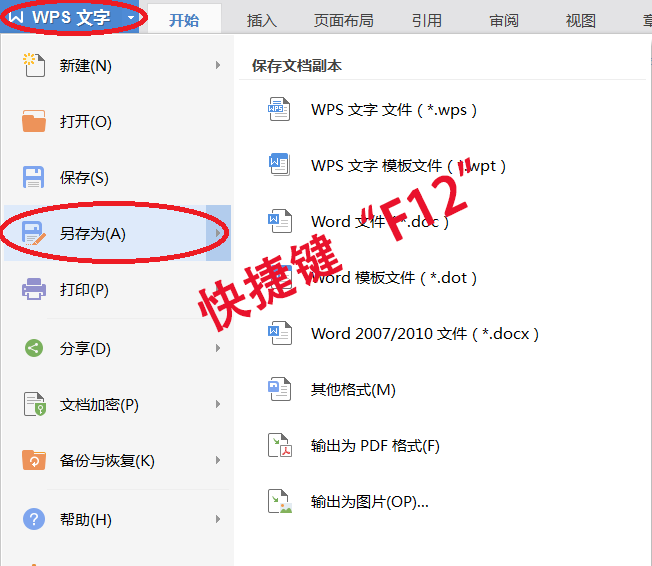Open the 页面布局 ribbon tab
652x566 pixels.
343,20
